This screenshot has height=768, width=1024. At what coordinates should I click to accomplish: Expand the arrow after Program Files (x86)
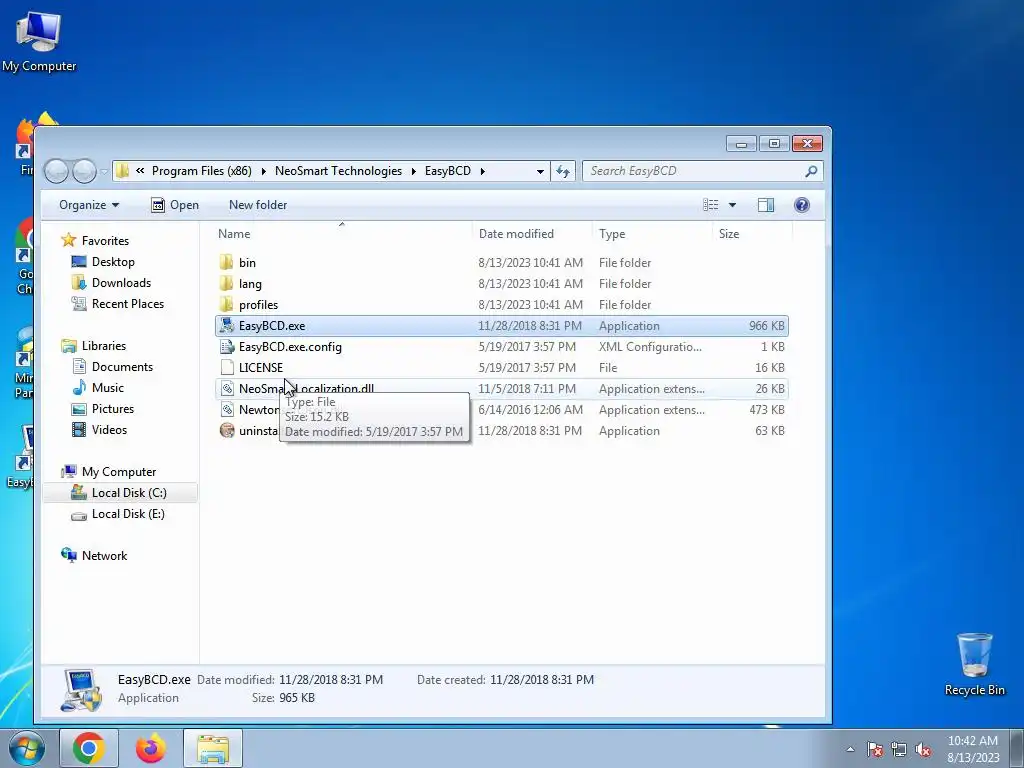pyautogui.click(x=263, y=171)
